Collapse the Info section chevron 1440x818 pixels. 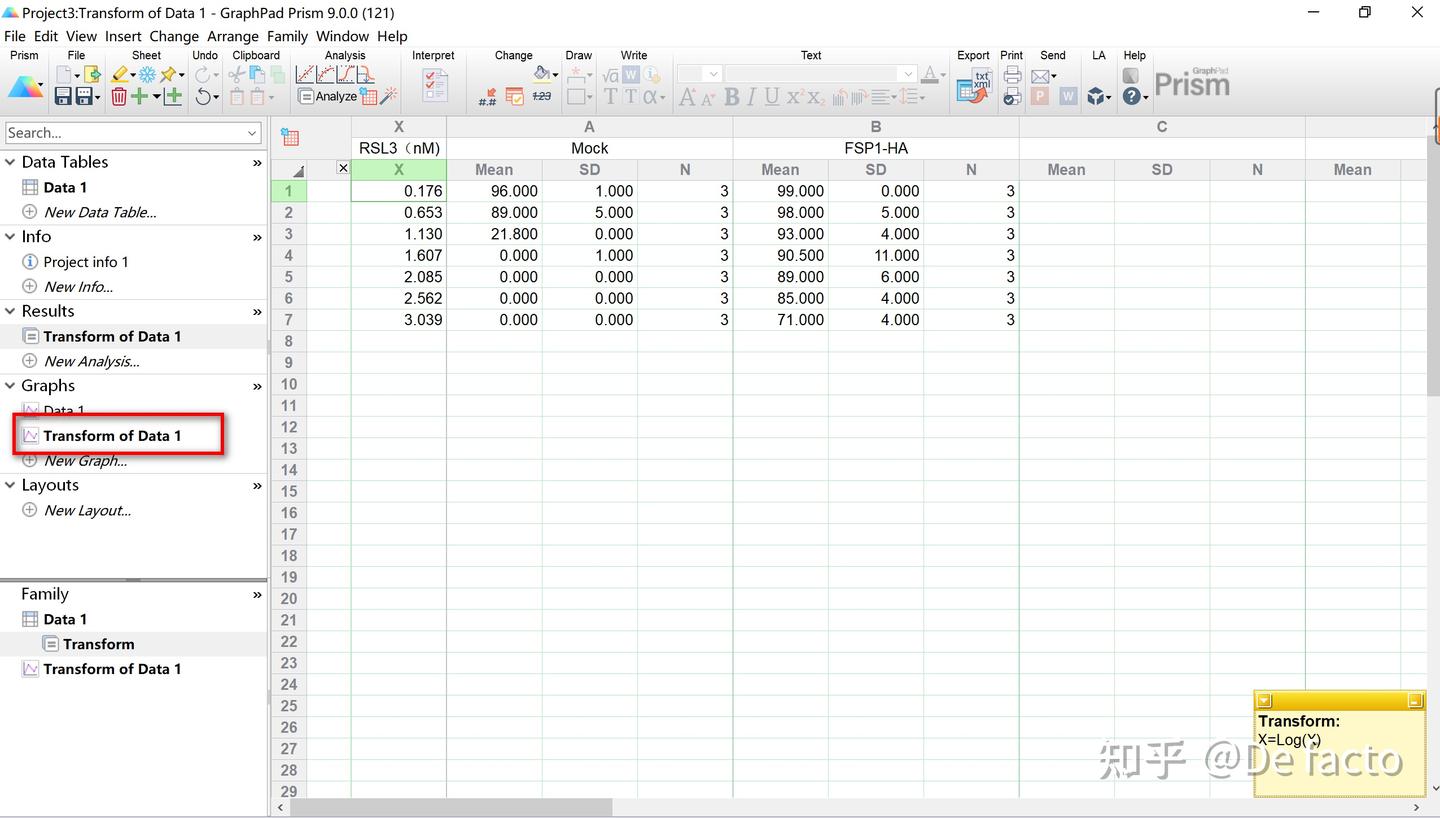pos(10,236)
